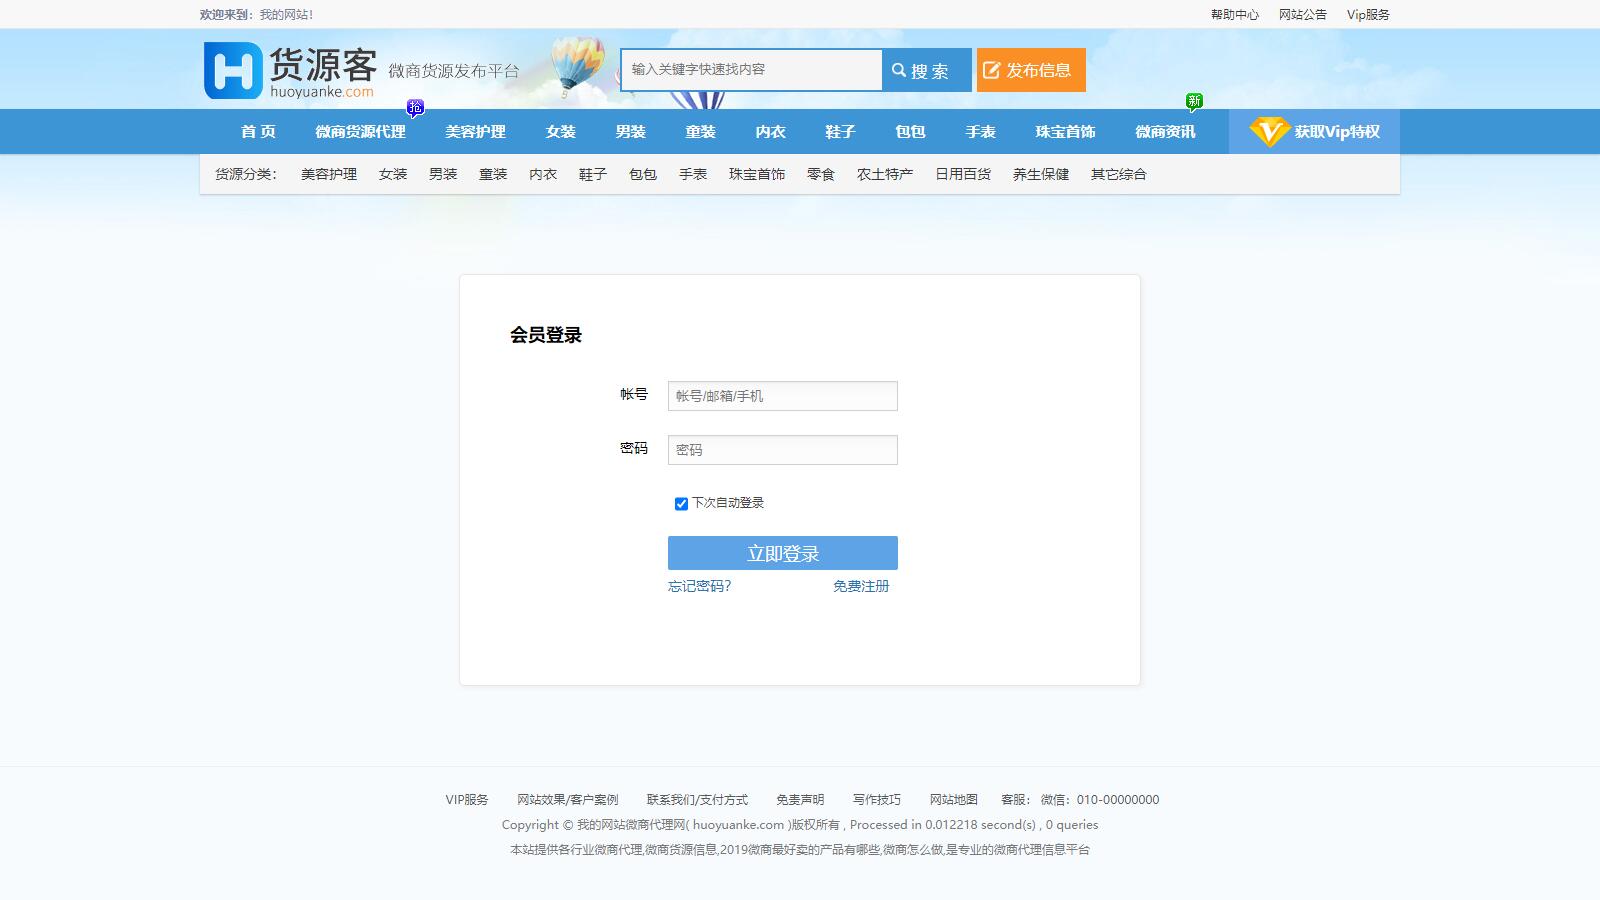This screenshot has height=900, width=1600.
Task: Open the 网站地图 footer link
Action: pyautogui.click(x=953, y=800)
